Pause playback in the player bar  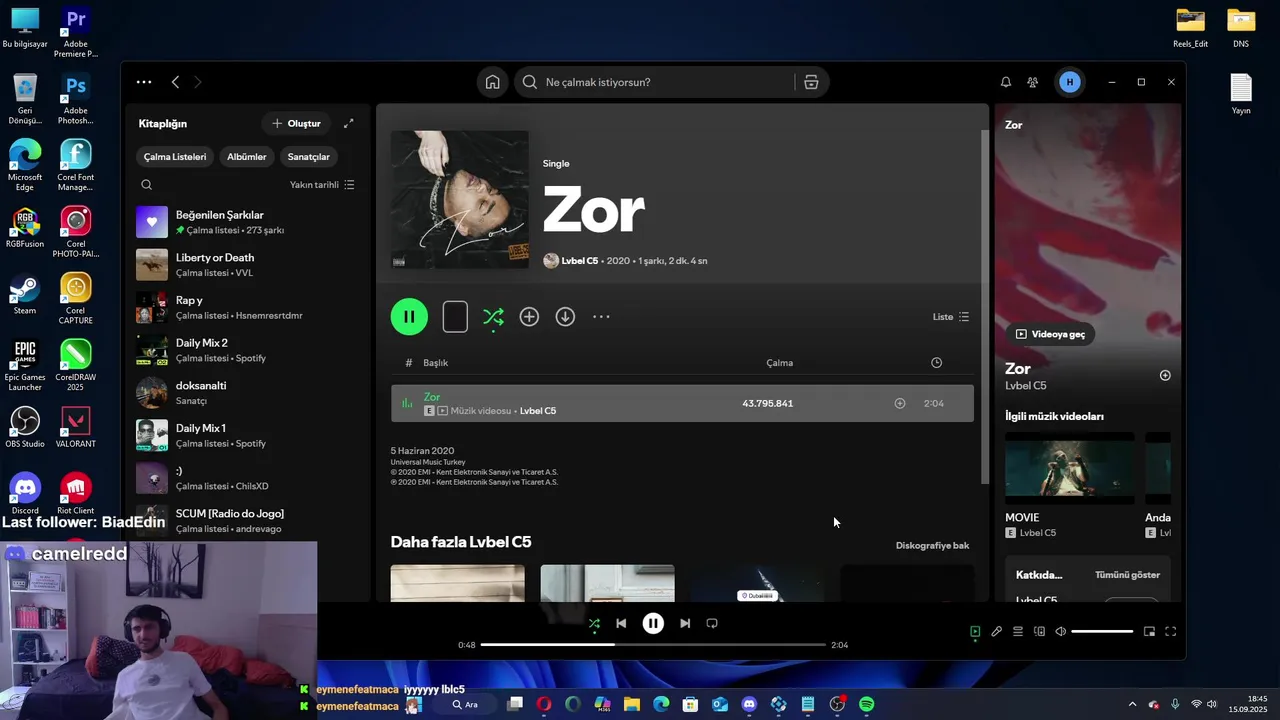653,623
